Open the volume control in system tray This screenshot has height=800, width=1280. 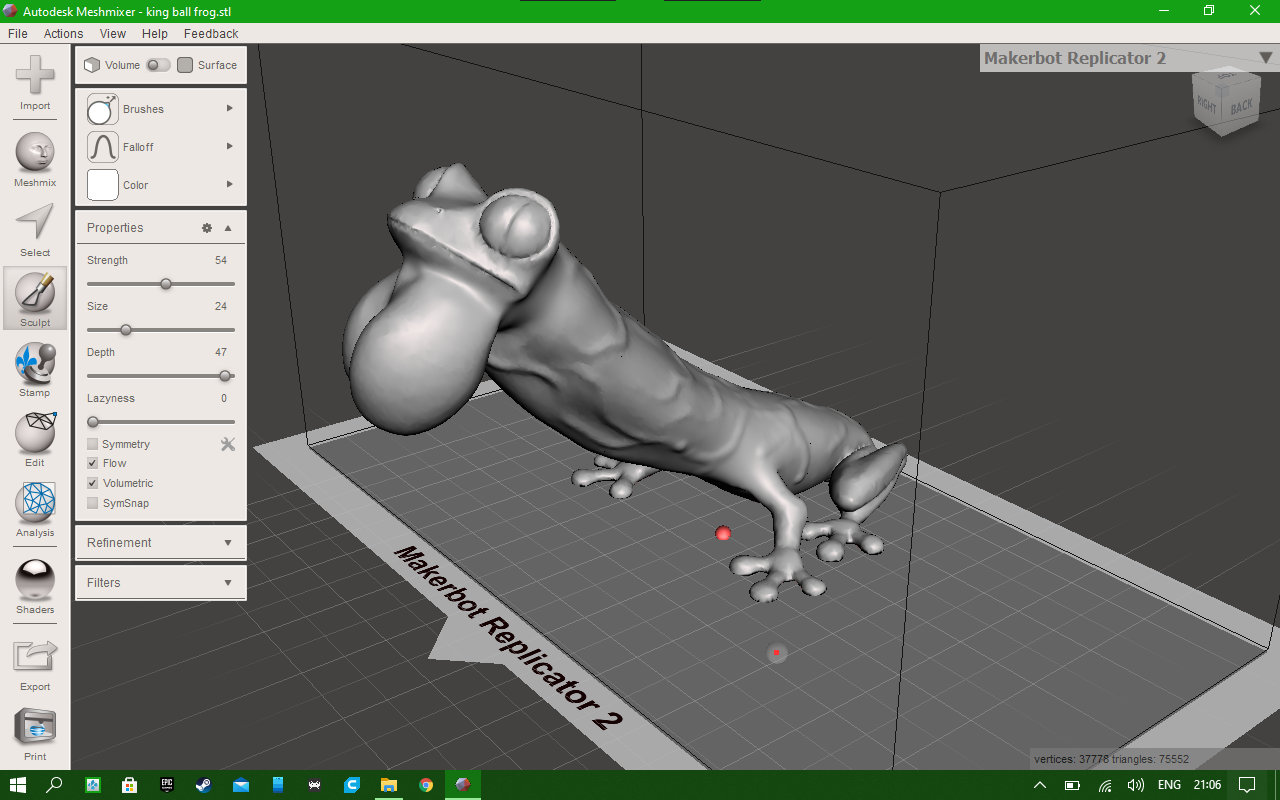tap(1136, 785)
